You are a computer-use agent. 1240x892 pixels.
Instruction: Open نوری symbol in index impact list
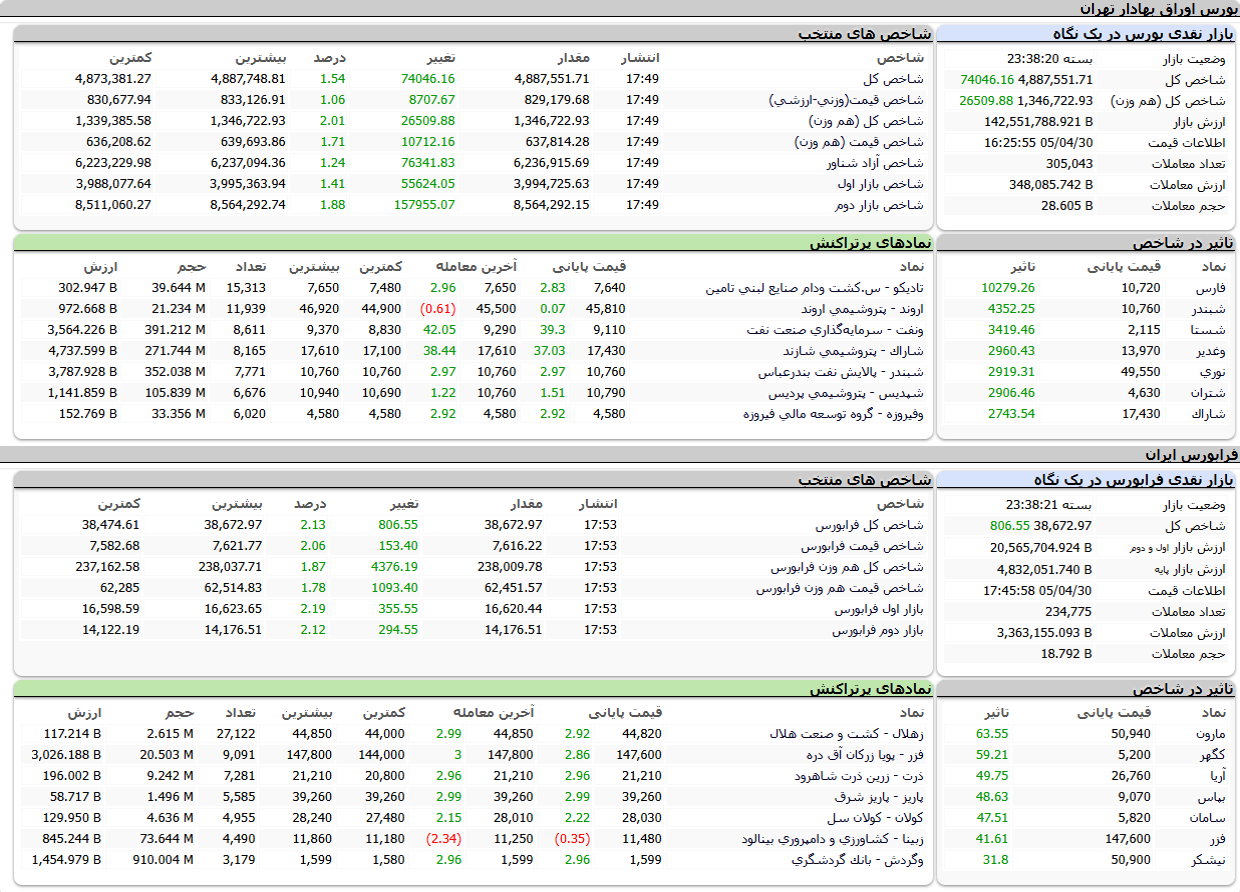tap(1213, 372)
